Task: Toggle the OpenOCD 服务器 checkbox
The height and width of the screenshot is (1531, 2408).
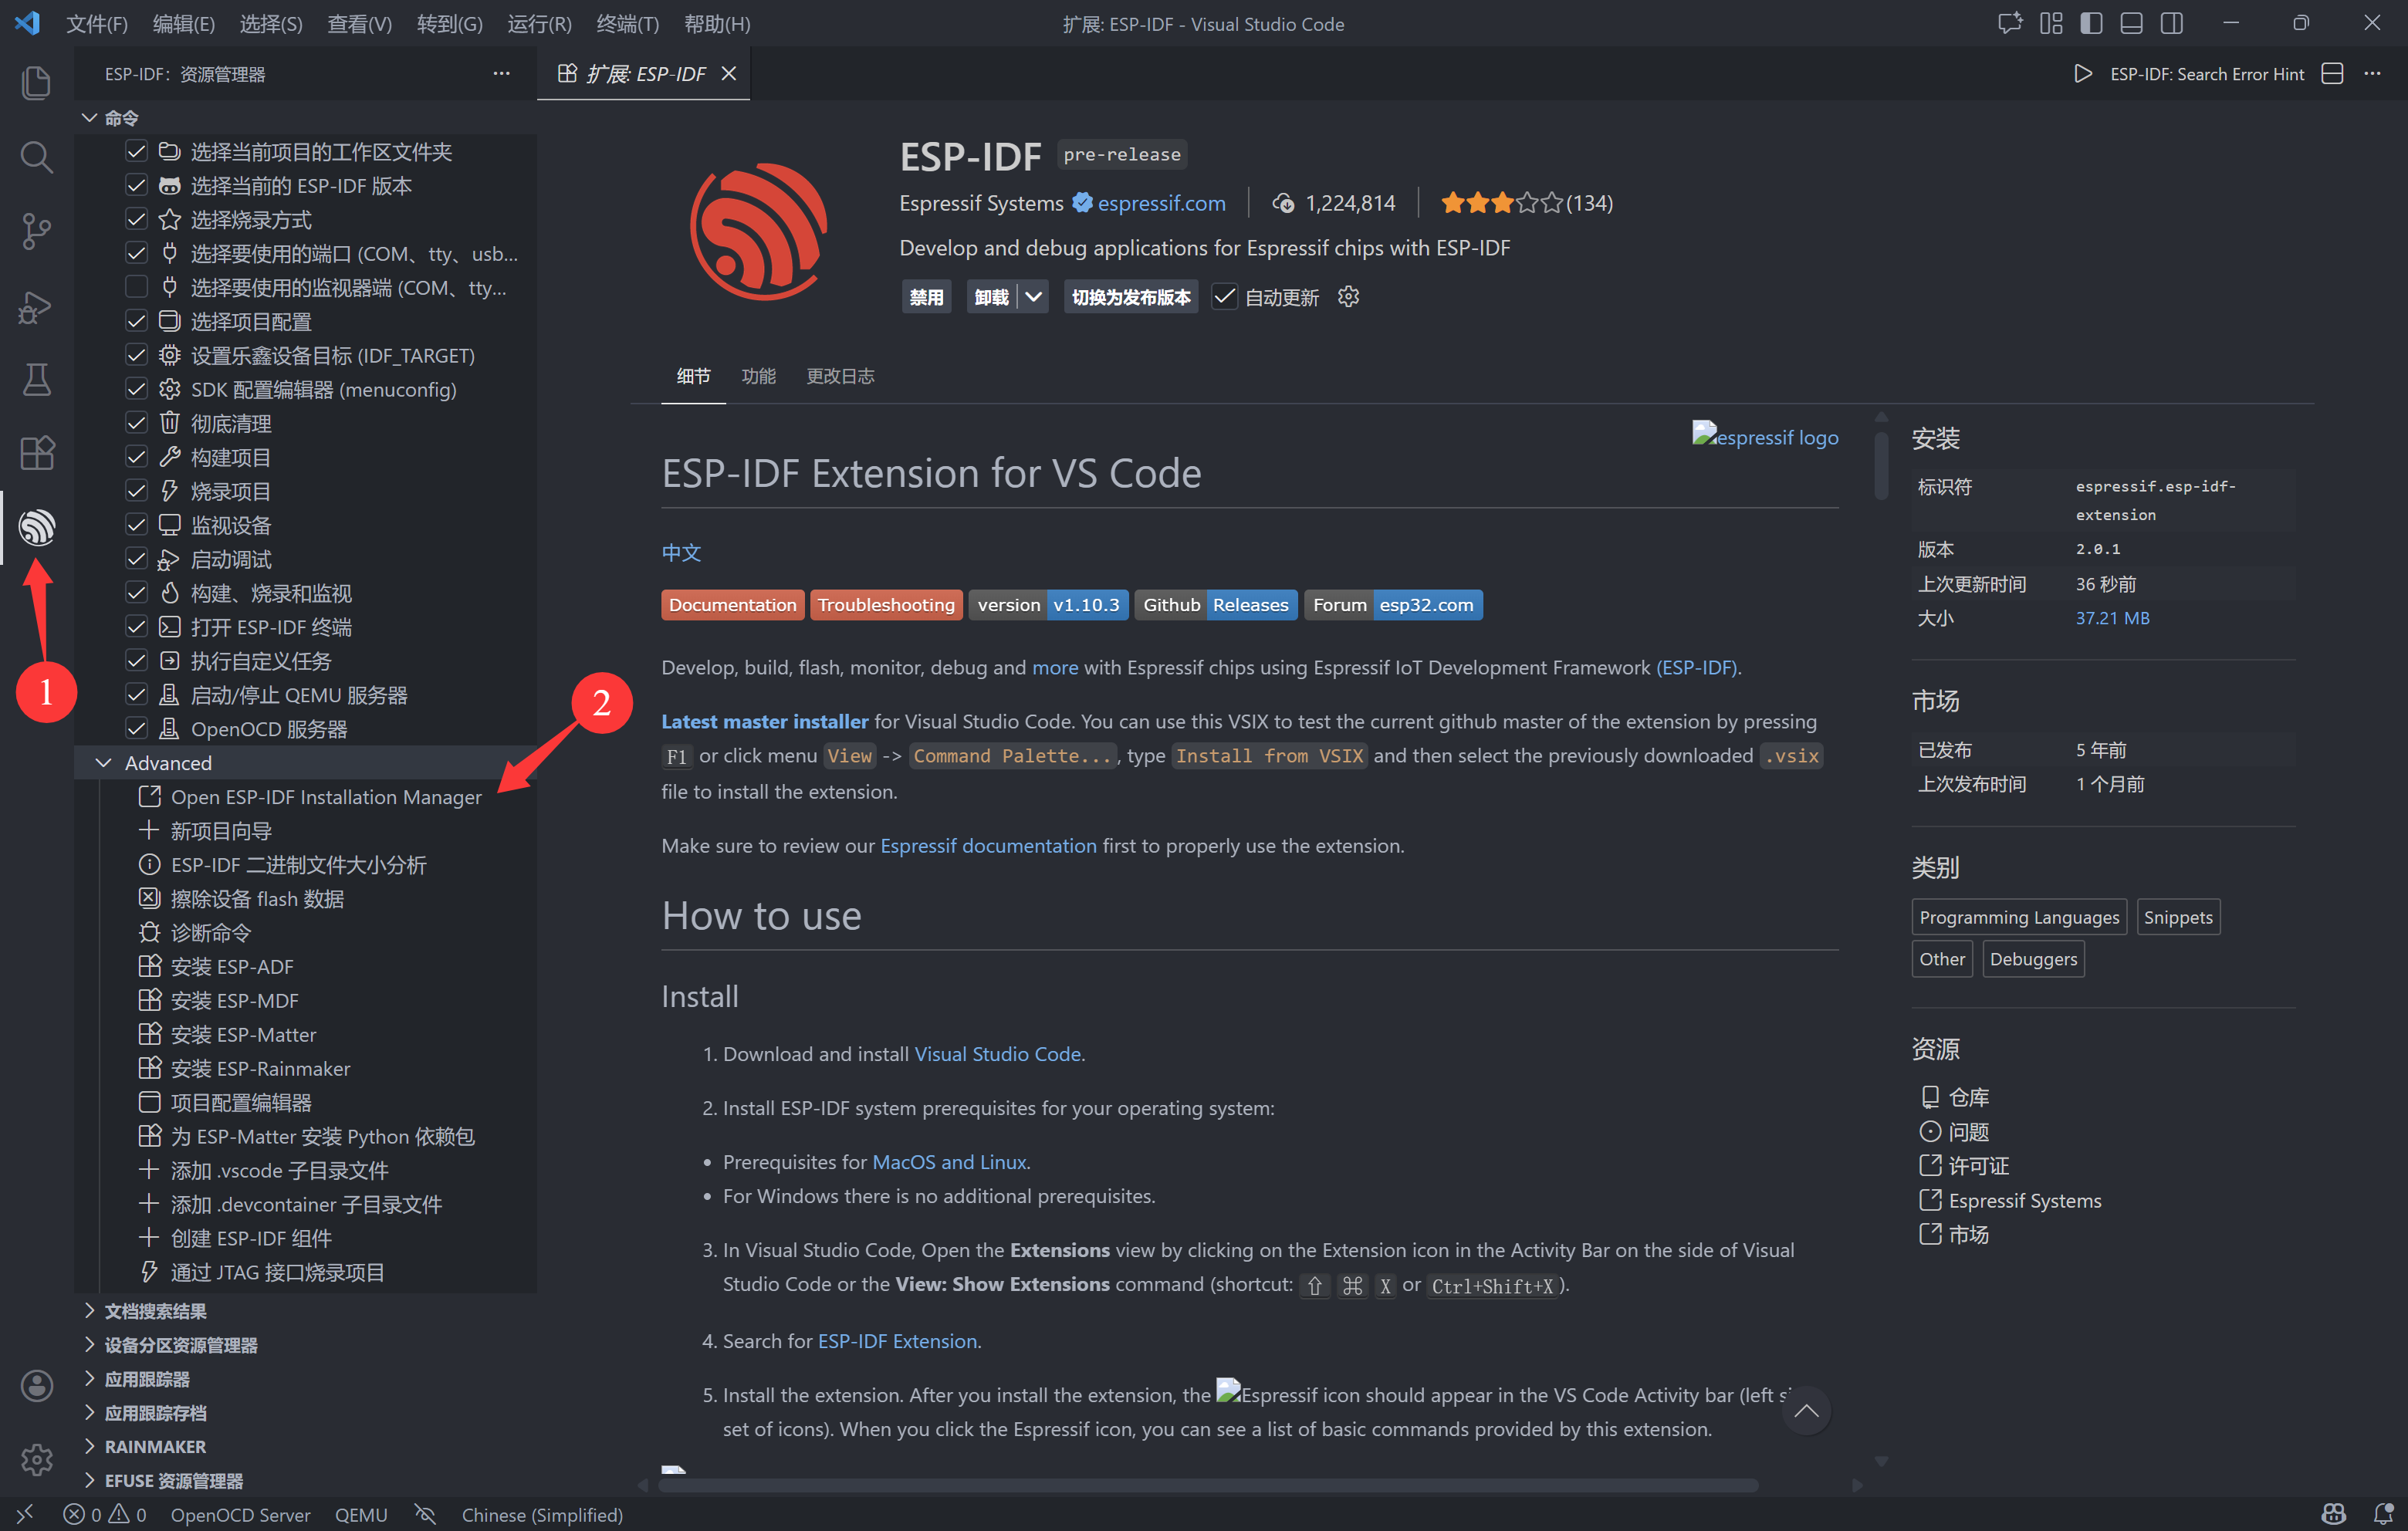Action: coord(136,729)
